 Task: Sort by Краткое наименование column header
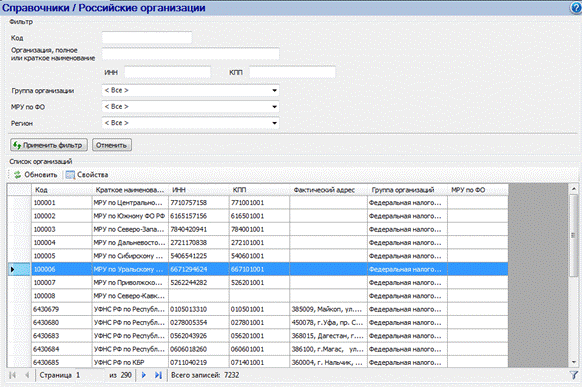(x=130, y=190)
